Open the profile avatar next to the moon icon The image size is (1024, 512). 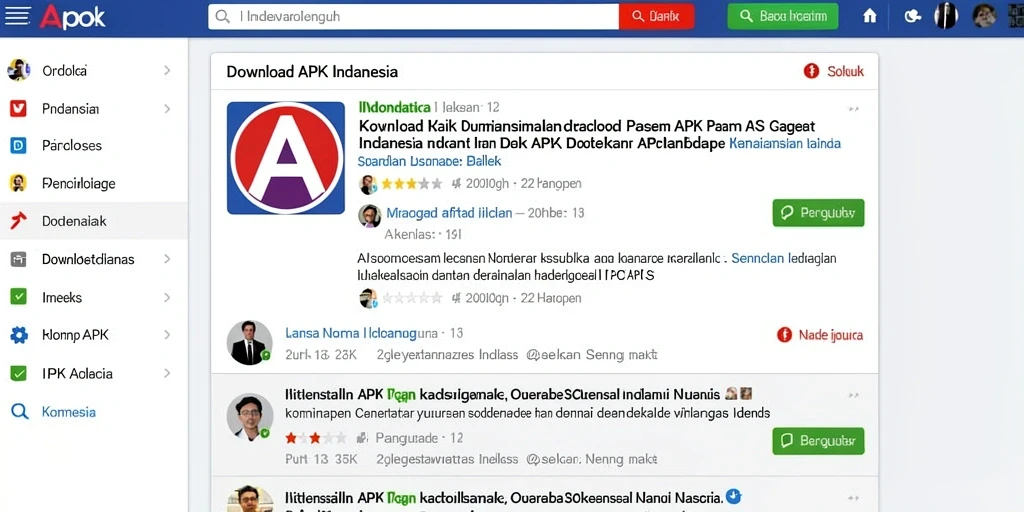click(946, 16)
